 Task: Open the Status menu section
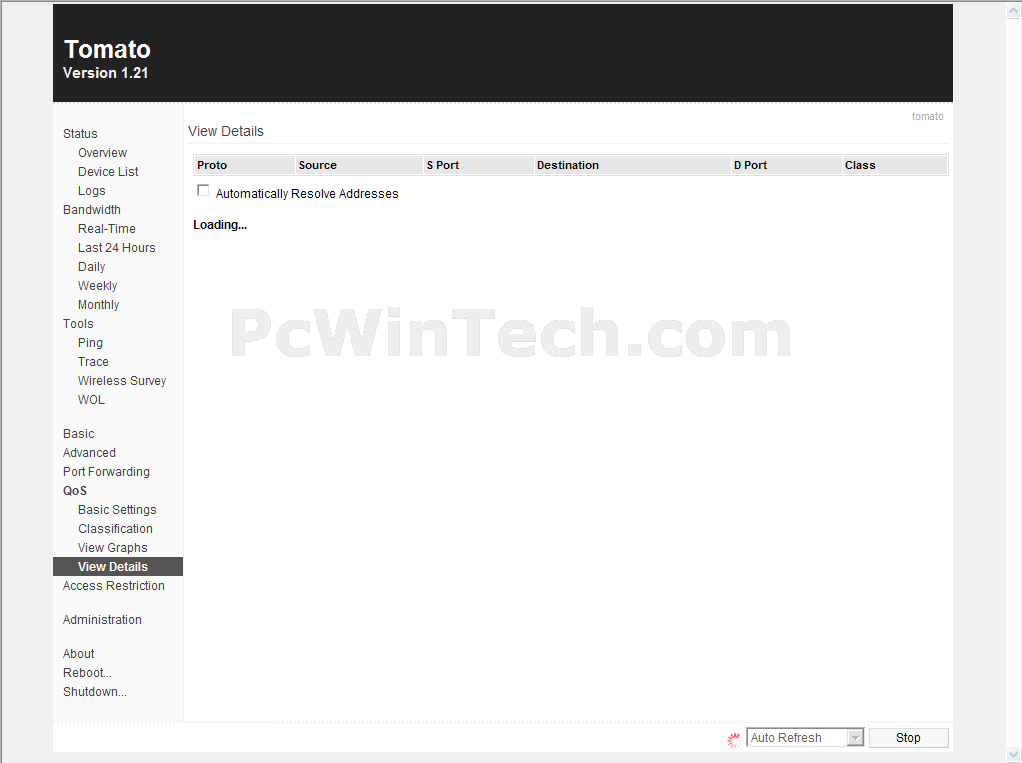tap(80, 134)
